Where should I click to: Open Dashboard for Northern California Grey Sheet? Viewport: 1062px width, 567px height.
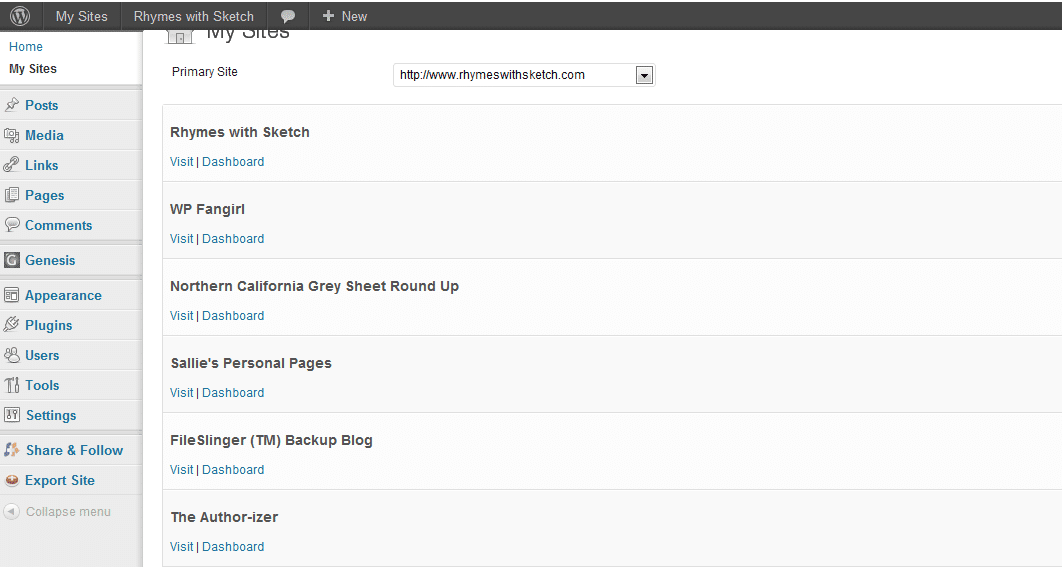[233, 316]
